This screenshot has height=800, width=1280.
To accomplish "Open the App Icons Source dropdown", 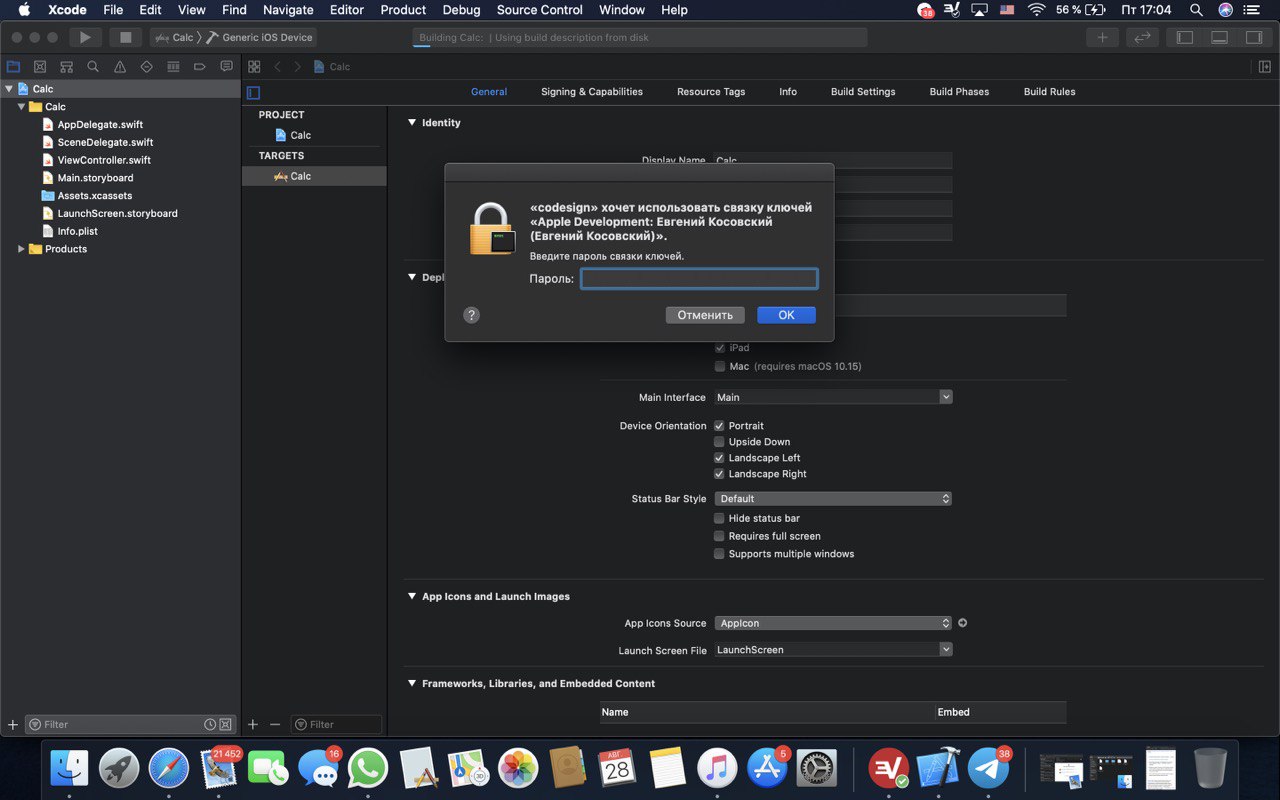I will click(x=833, y=623).
